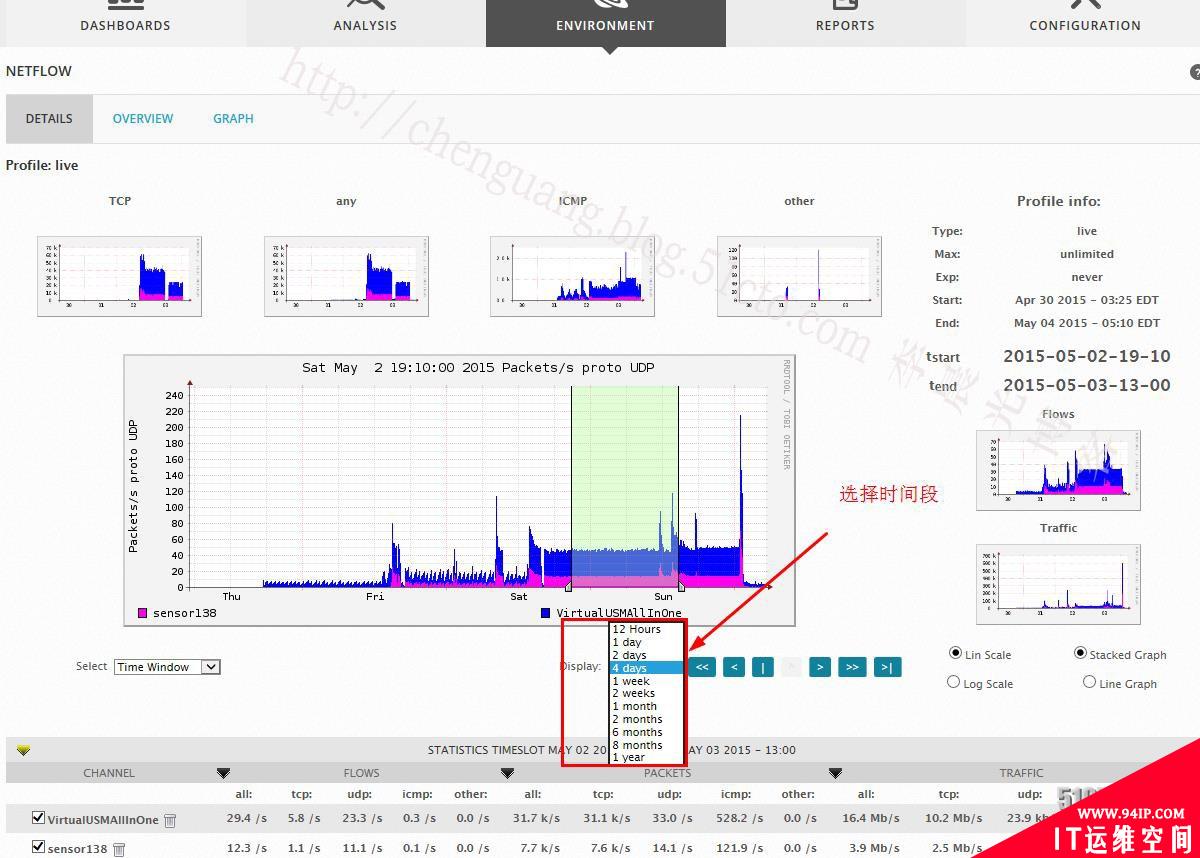The image size is (1200, 858).
Task: Choose 1 year in Display list
Action: pyautogui.click(x=647, y=757)
